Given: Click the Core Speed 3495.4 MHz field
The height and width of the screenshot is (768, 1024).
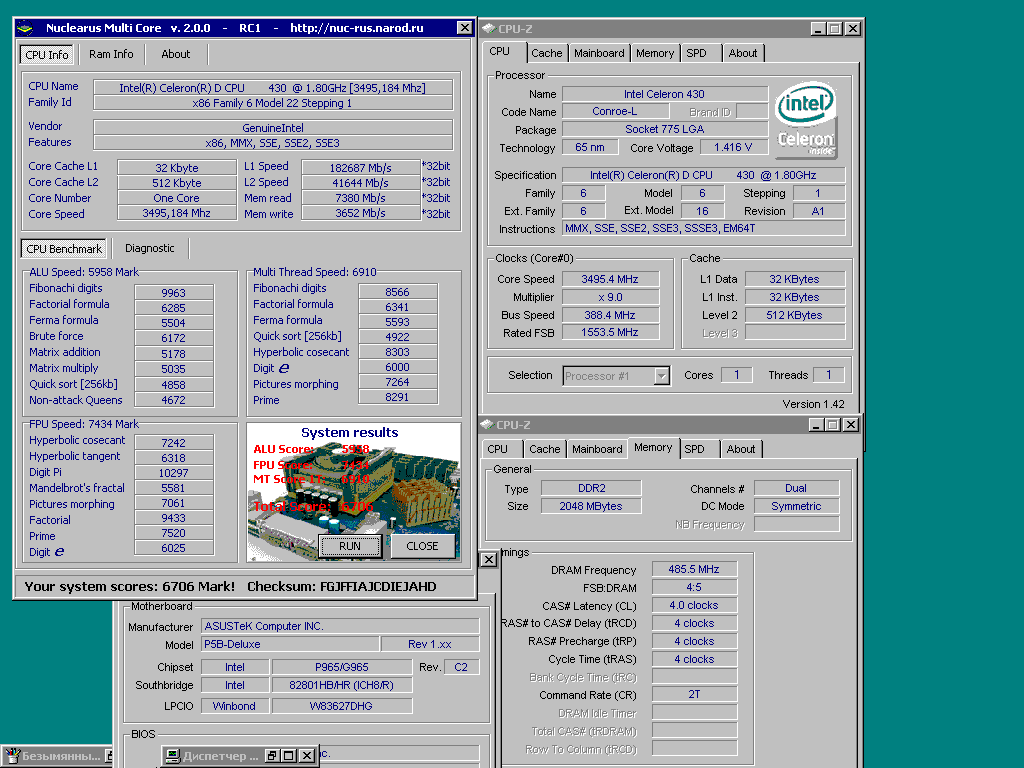Looking at the screenshot, I should [x=610, y=279].
